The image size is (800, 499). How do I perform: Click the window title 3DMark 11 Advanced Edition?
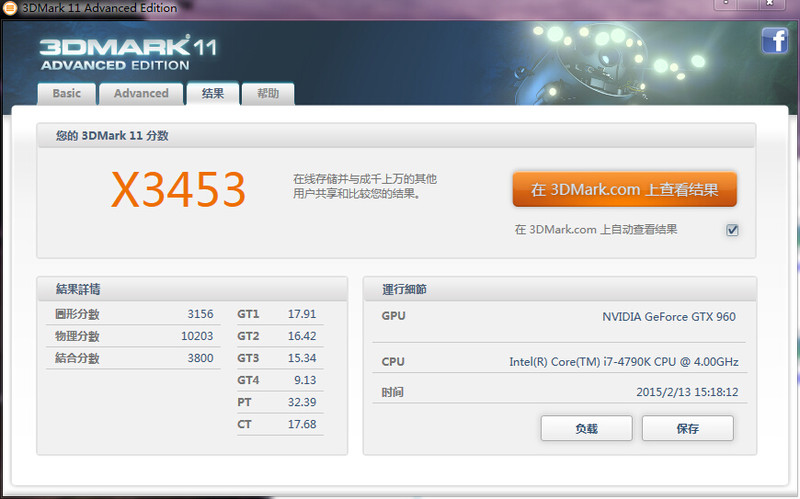pyautogui.click(x=99, y=8)
